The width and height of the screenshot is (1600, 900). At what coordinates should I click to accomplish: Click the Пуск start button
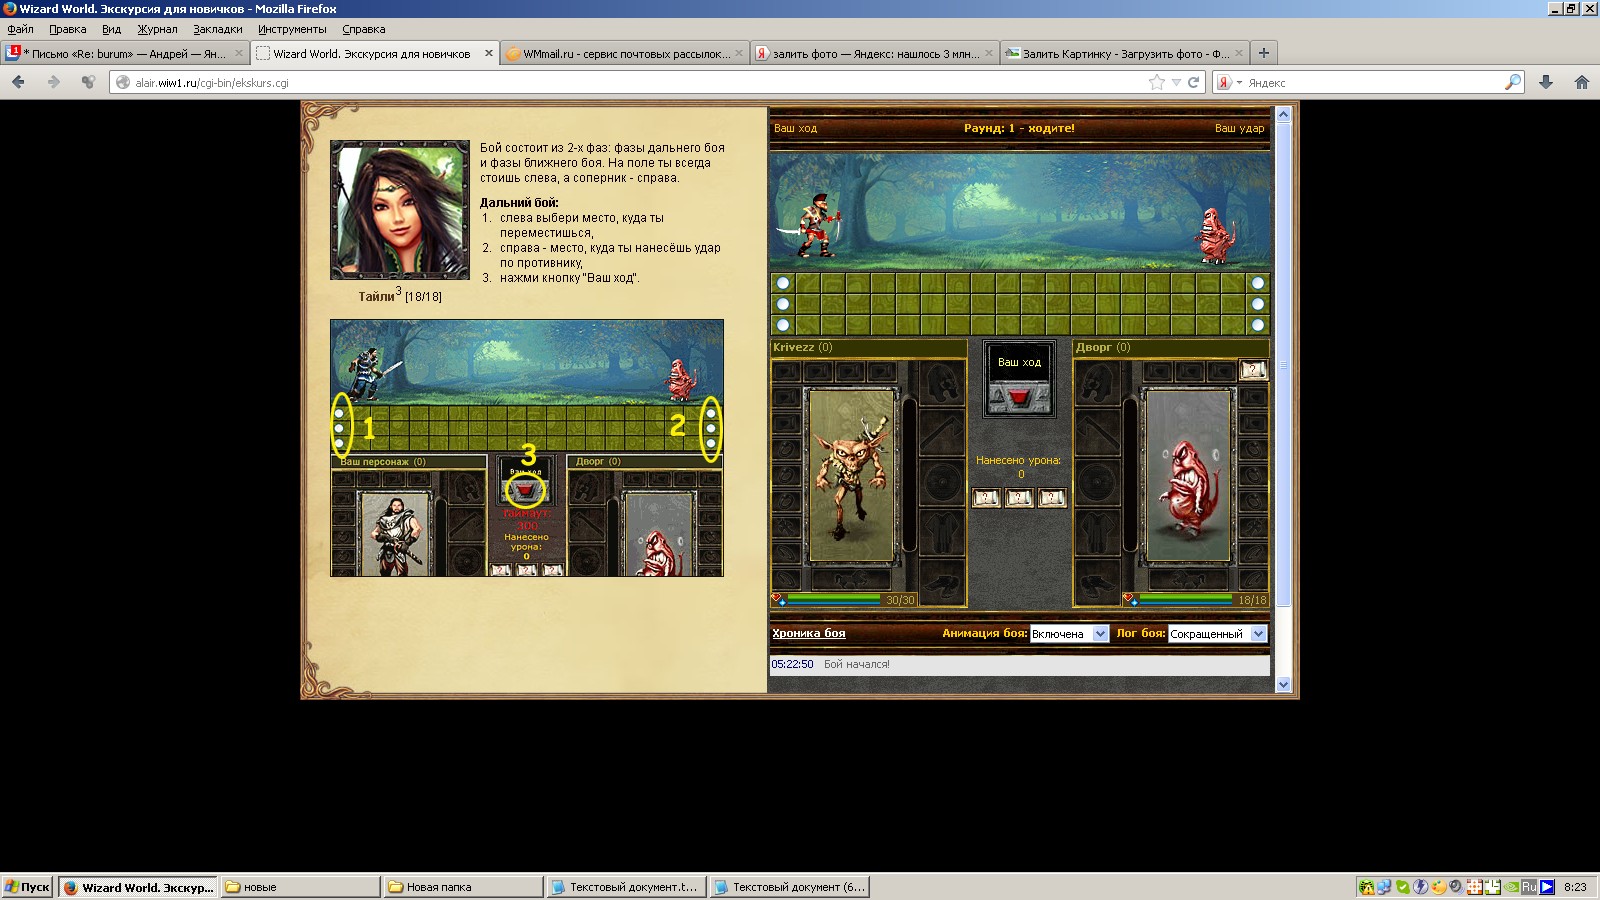point(27,887)
